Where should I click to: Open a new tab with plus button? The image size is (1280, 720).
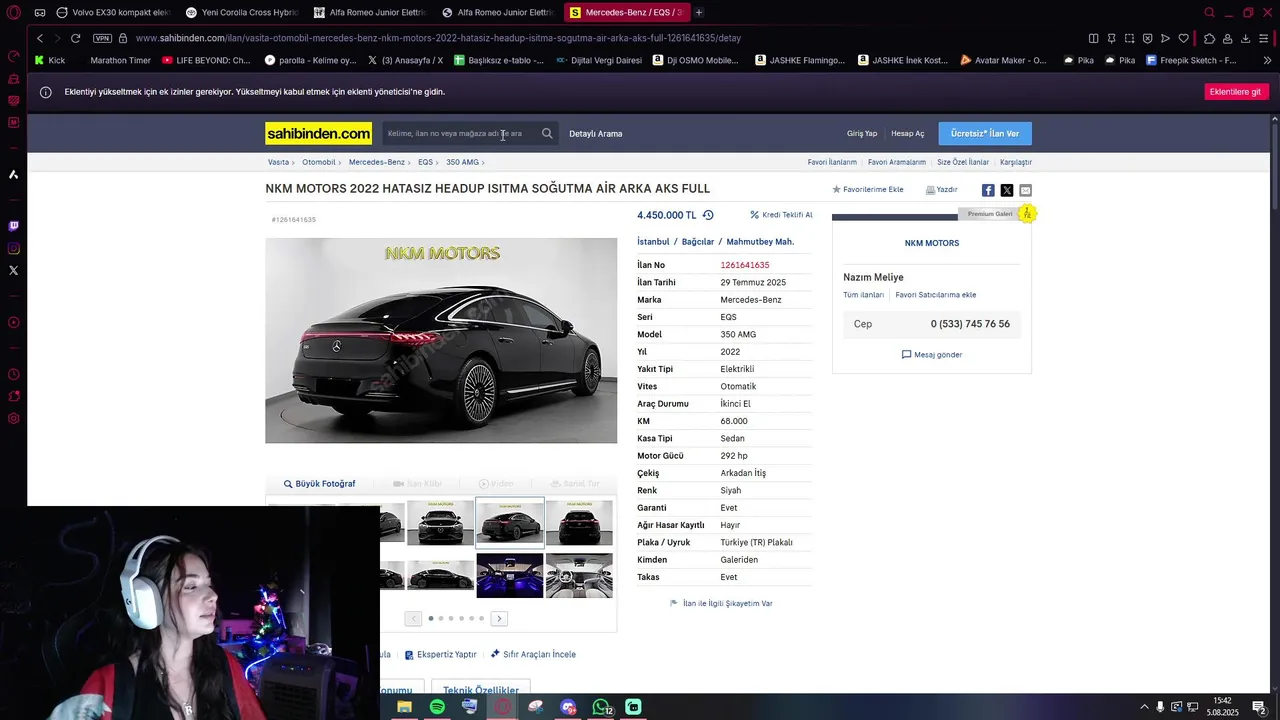click(699, 13)
